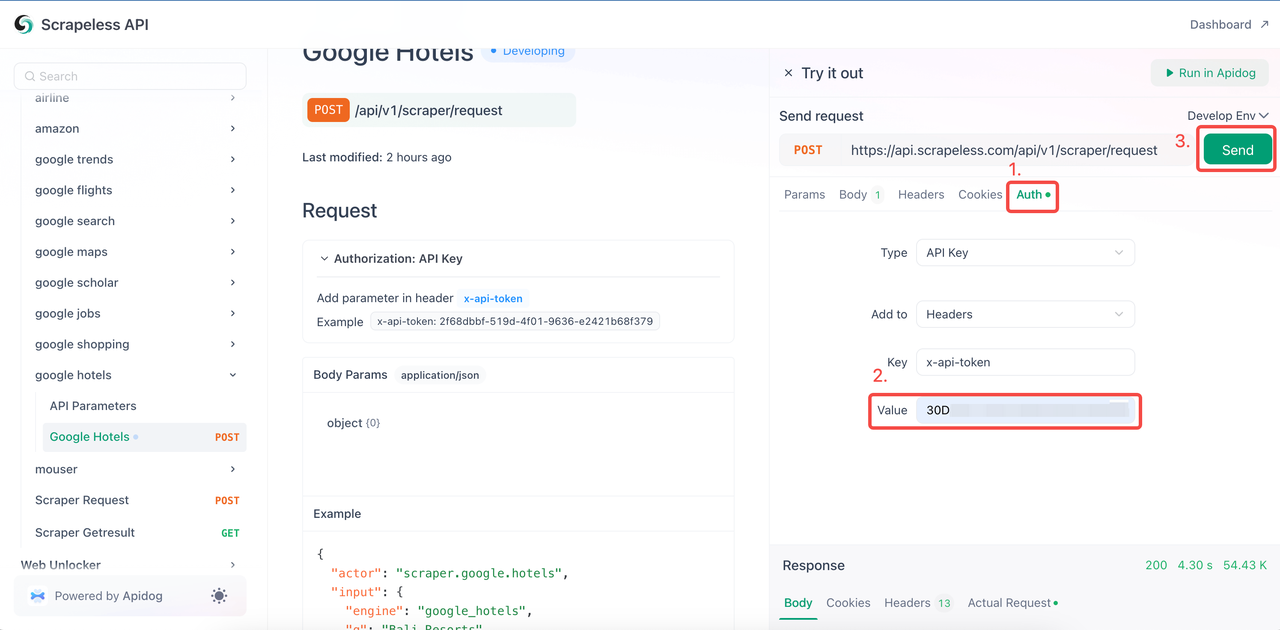
Task: Open the response Headers 13 tab
Action: coord(918,603)
